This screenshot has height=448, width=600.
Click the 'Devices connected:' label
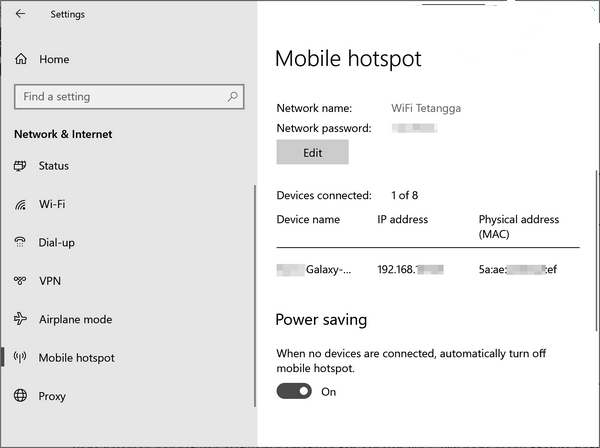(x=324, y=195)
